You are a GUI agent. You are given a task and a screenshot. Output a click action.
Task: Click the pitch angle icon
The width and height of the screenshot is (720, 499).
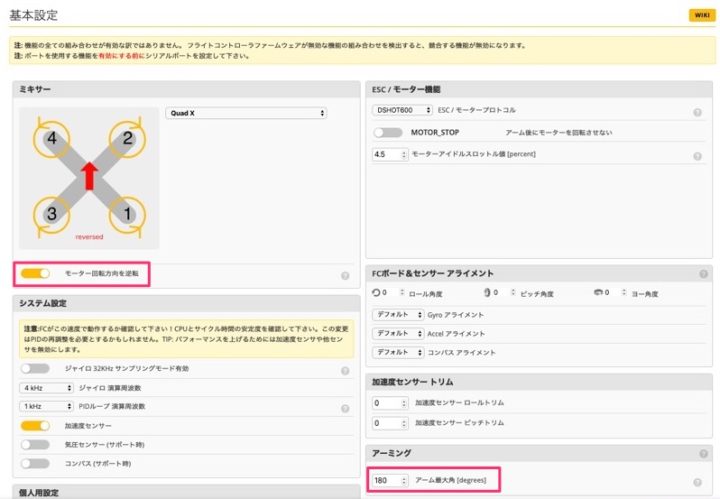pyautogui.click(x=489, y=293)
